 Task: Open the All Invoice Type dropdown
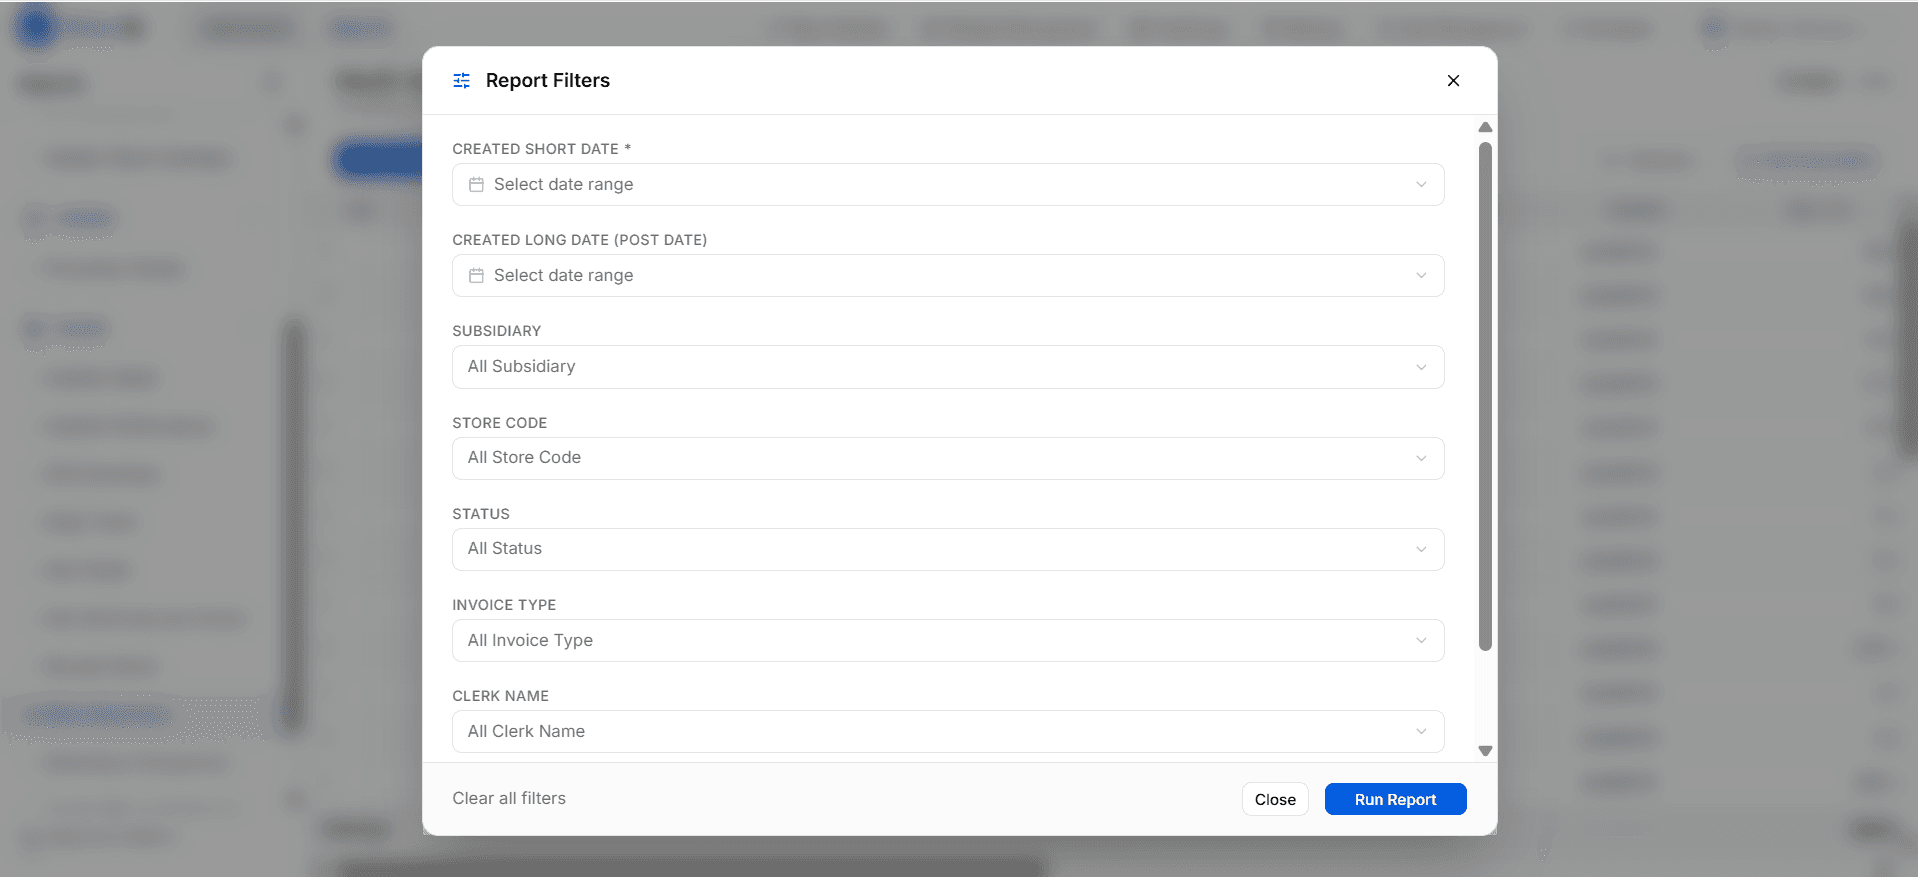pos(947,641)
